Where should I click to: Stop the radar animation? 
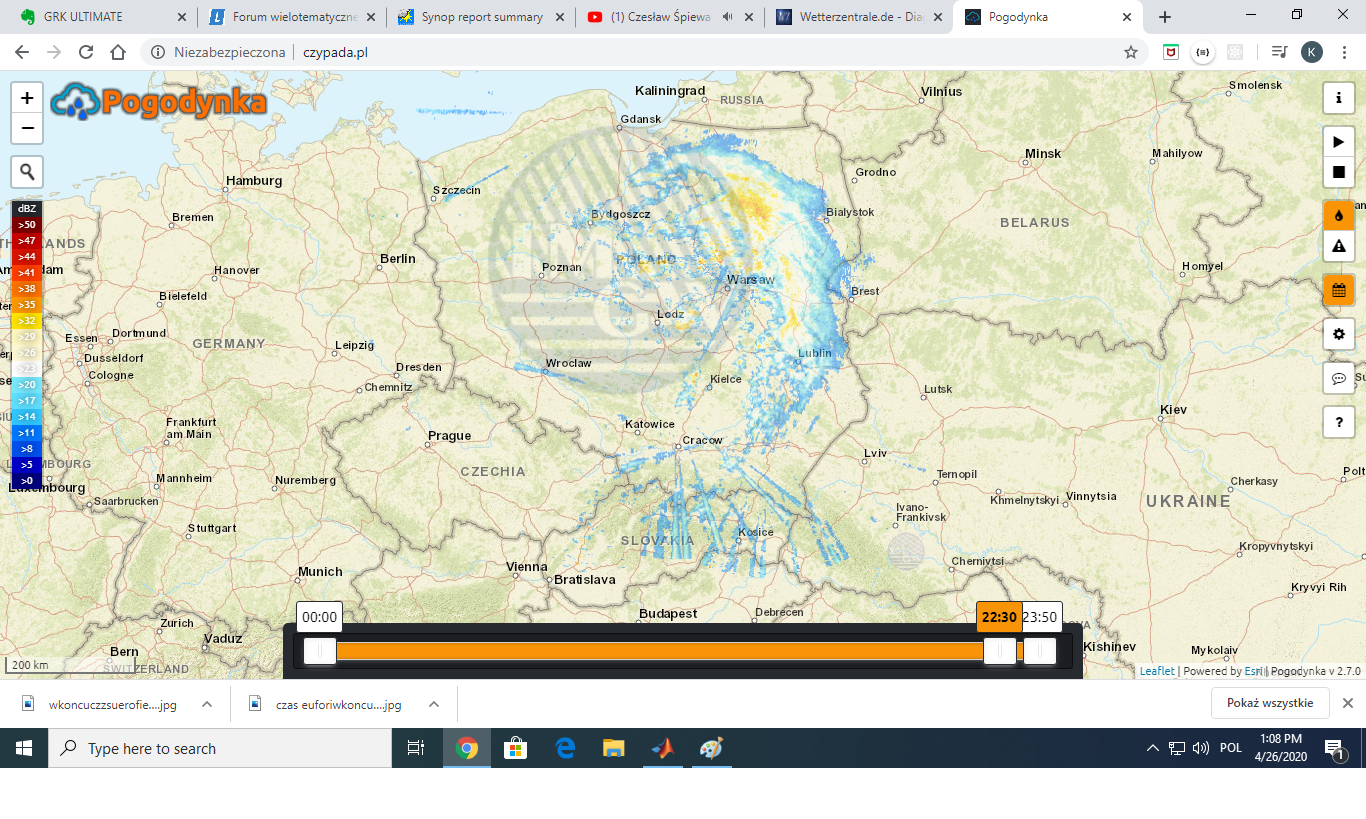pos(1339,172)
